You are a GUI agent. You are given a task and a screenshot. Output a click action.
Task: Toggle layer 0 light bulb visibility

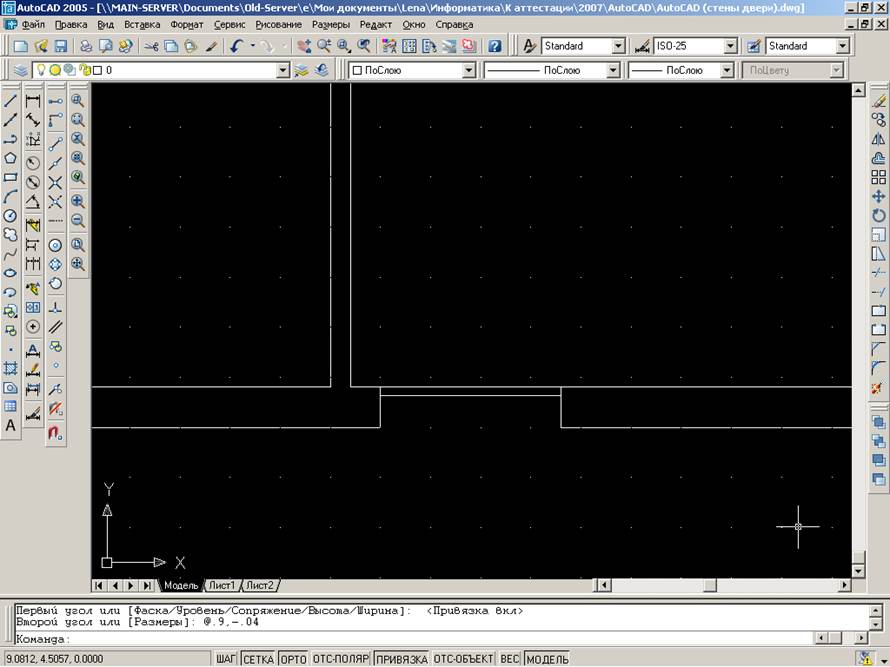41,70
